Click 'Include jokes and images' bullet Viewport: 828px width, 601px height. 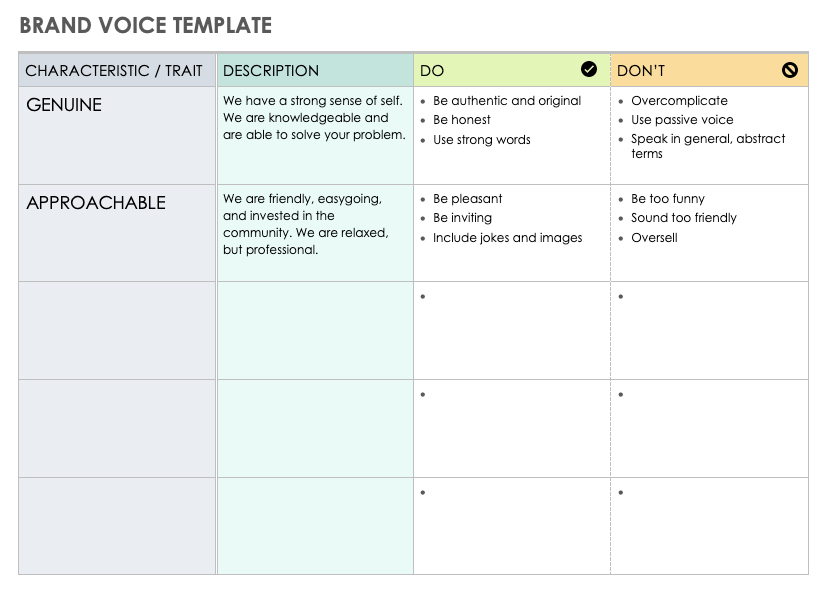click(507, 238)
